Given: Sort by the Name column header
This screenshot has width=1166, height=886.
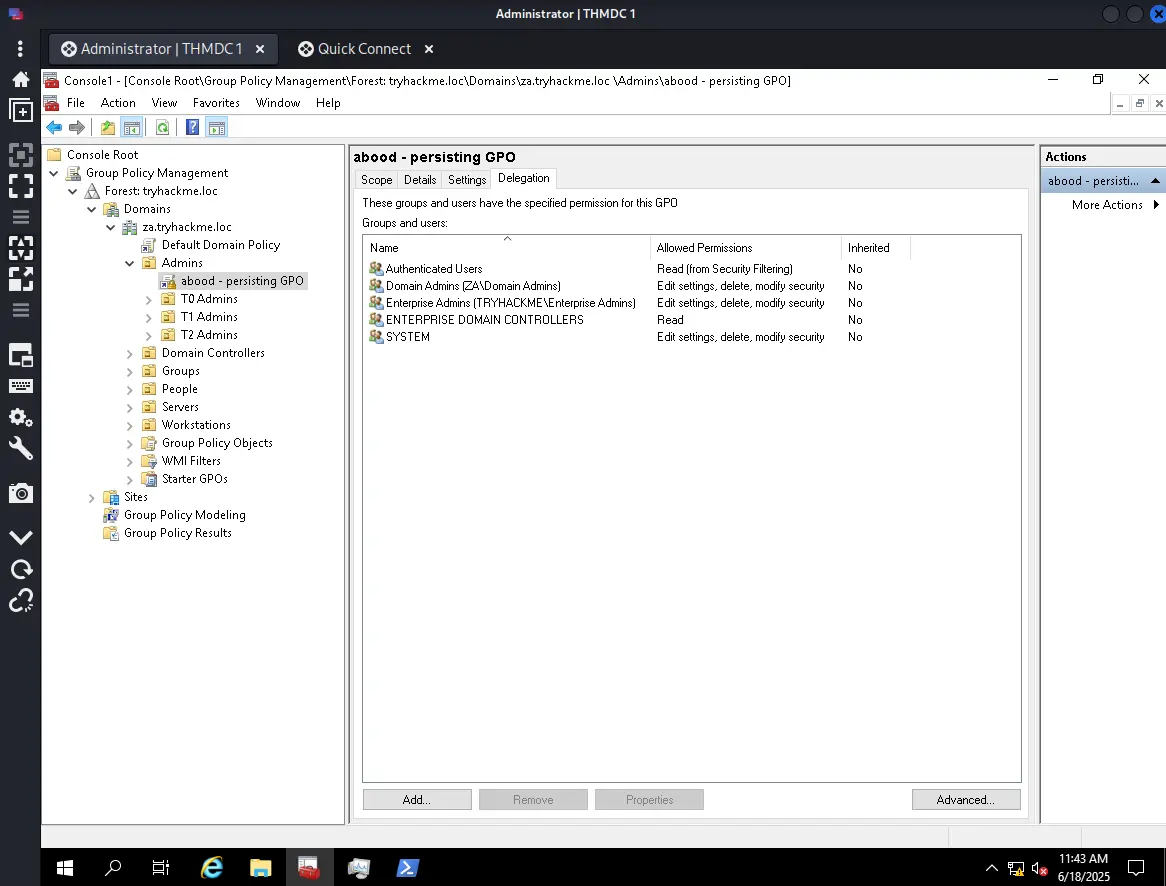Looking at the screenshot, I should point(506,248).
